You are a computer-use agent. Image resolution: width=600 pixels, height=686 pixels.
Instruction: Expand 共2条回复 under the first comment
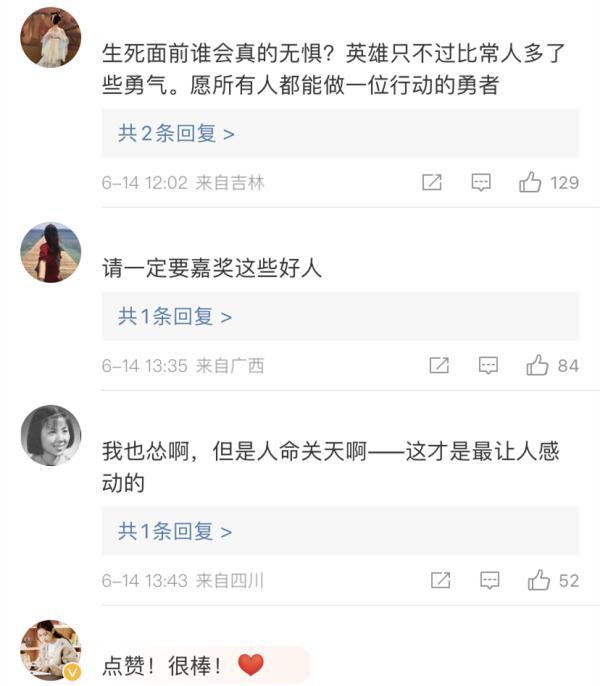point(176,133)
